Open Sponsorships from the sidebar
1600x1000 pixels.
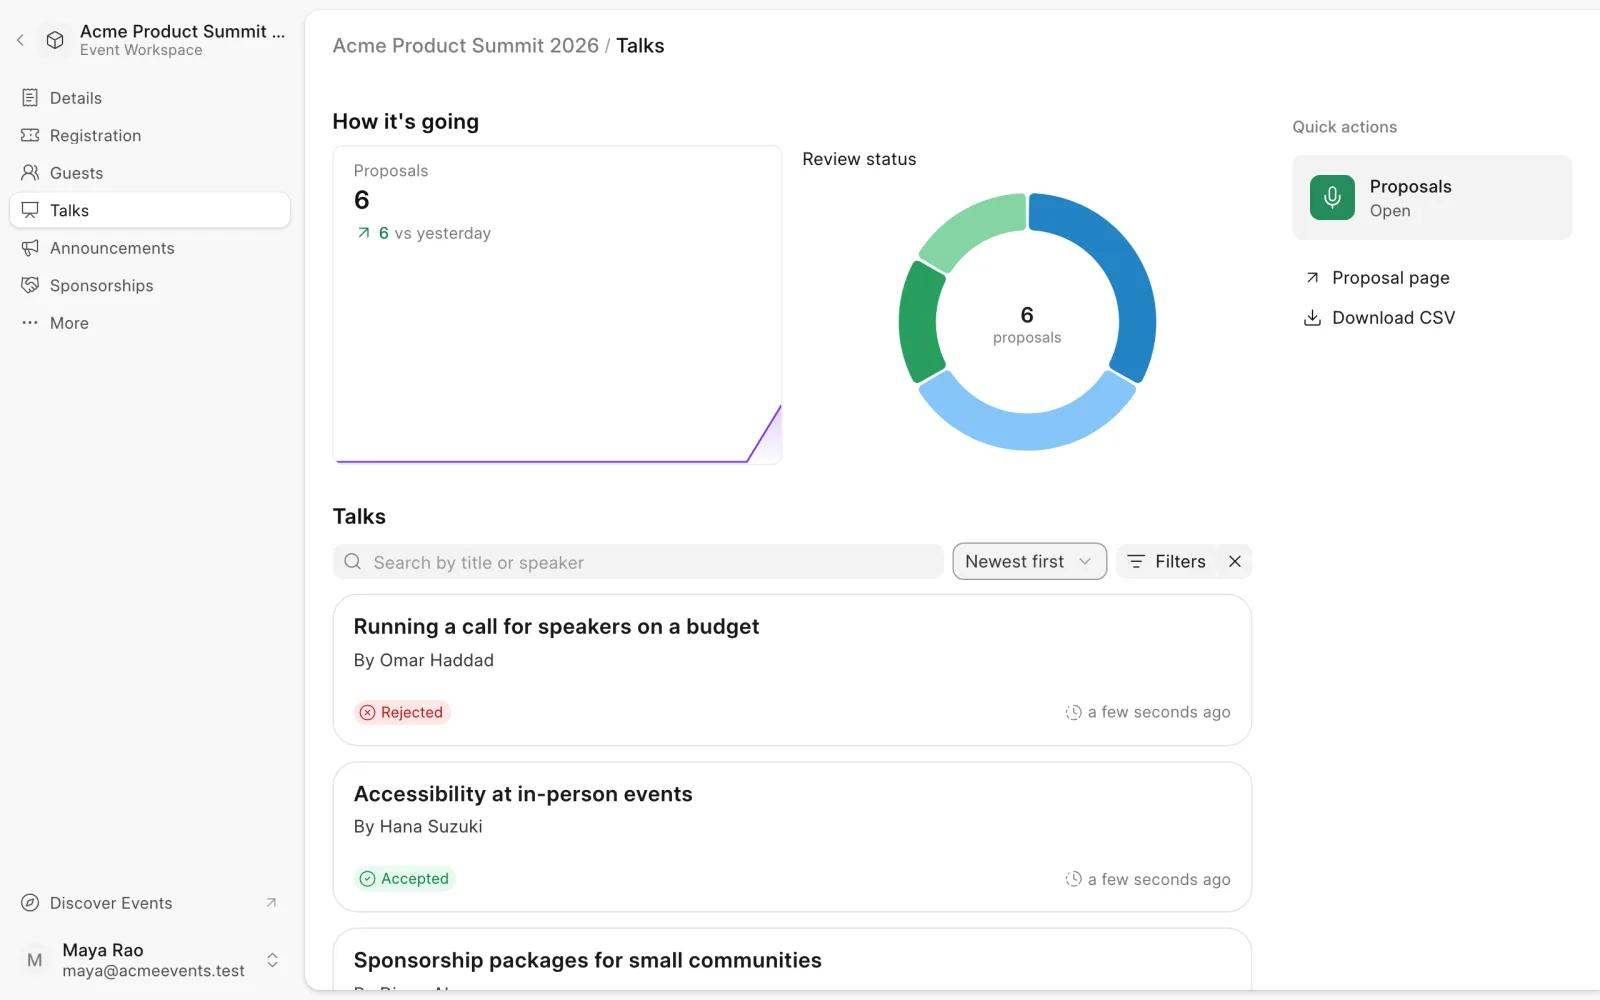150,285
